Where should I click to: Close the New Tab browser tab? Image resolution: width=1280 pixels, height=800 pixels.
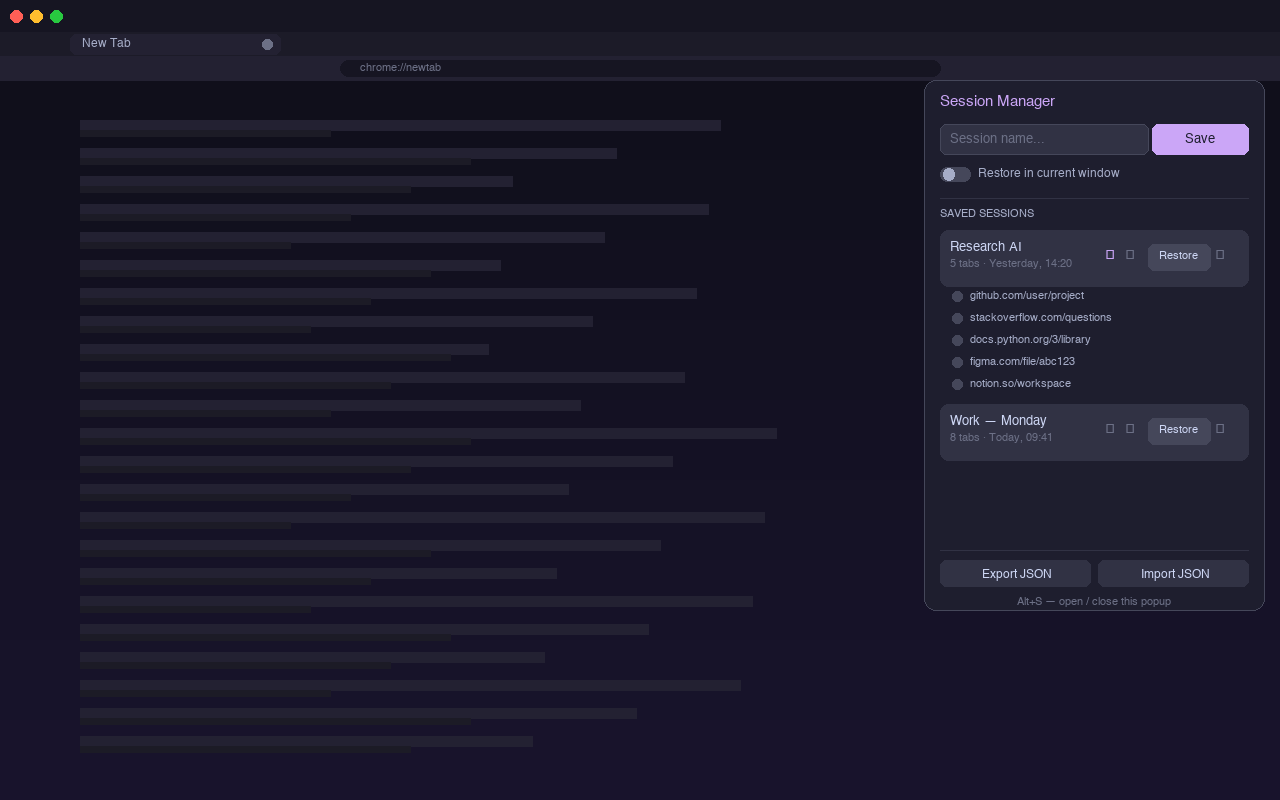267,44
